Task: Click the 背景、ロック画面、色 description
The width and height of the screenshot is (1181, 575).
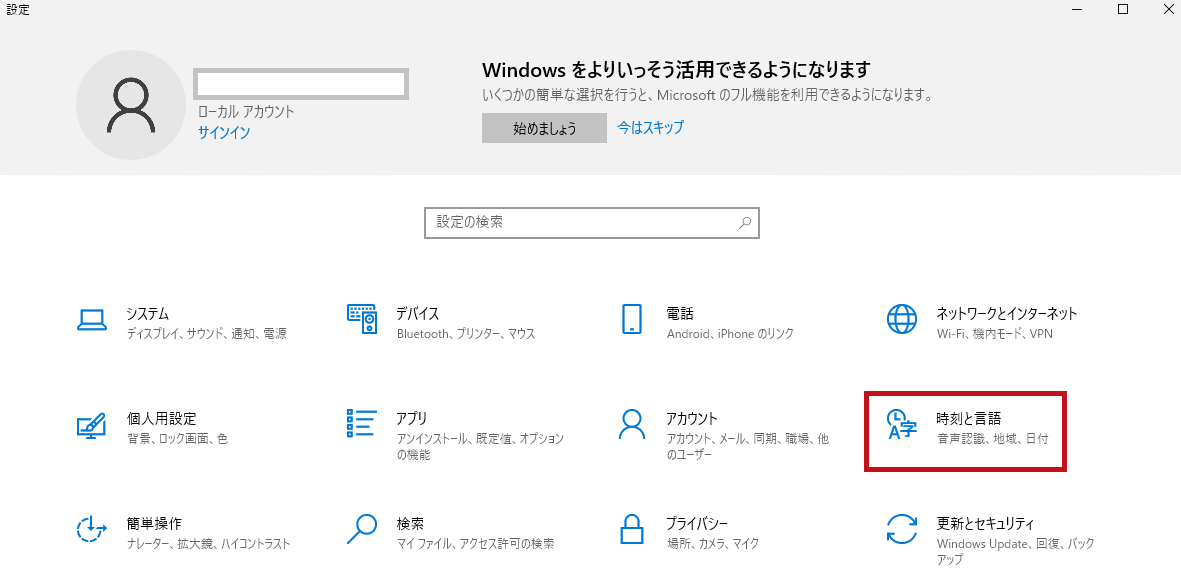Action: click(x=177, y=439)
